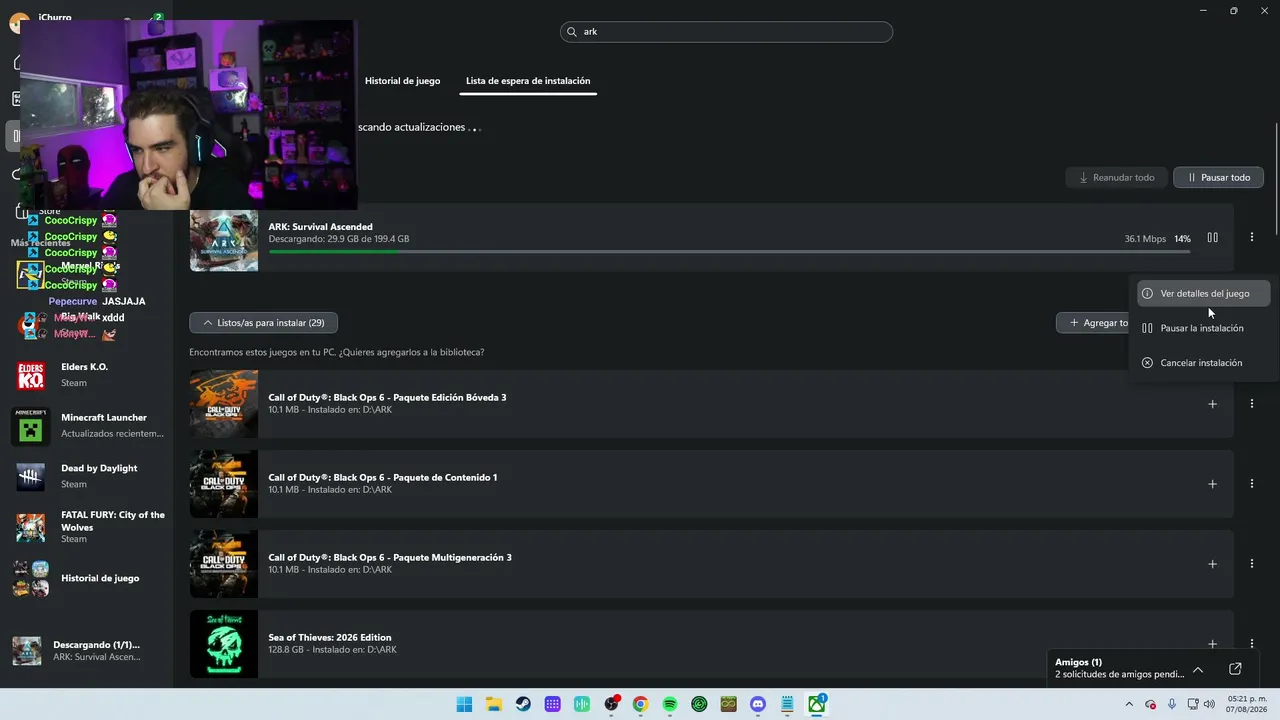
Task: Click the ARK: Survival Ascended title text
Action: [x=320, y=227]
